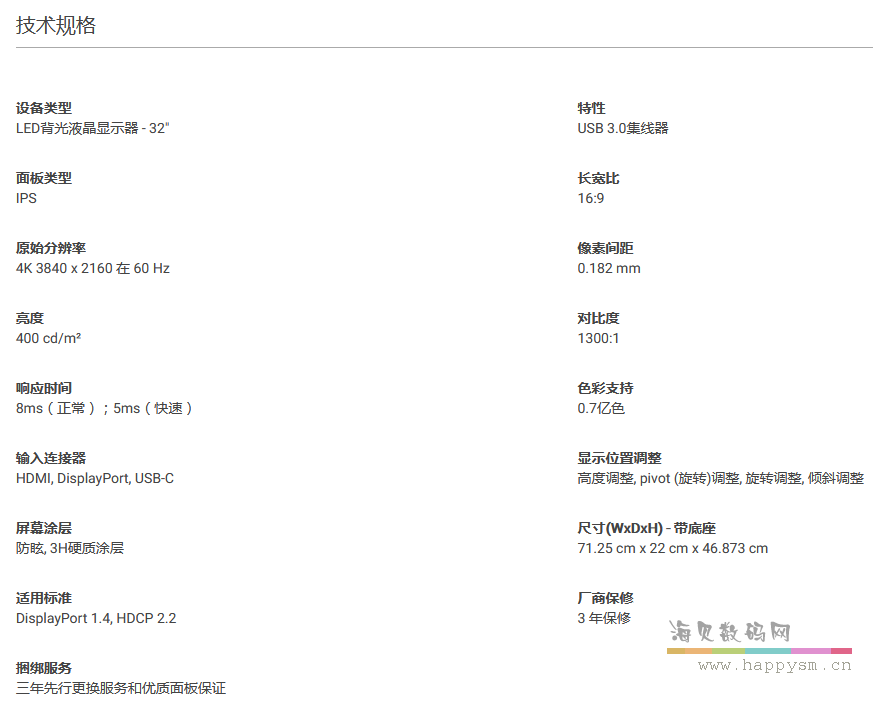Click the USB 3.0集线器 value
The image size is (873, 717).
pos(623,129)
